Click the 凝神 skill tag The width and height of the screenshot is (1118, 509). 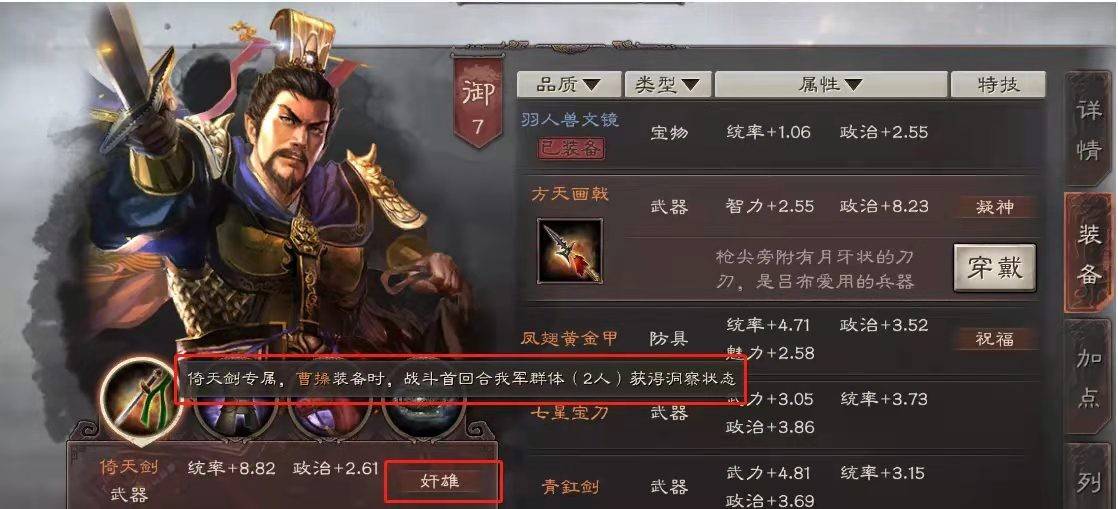click(995, 207)
